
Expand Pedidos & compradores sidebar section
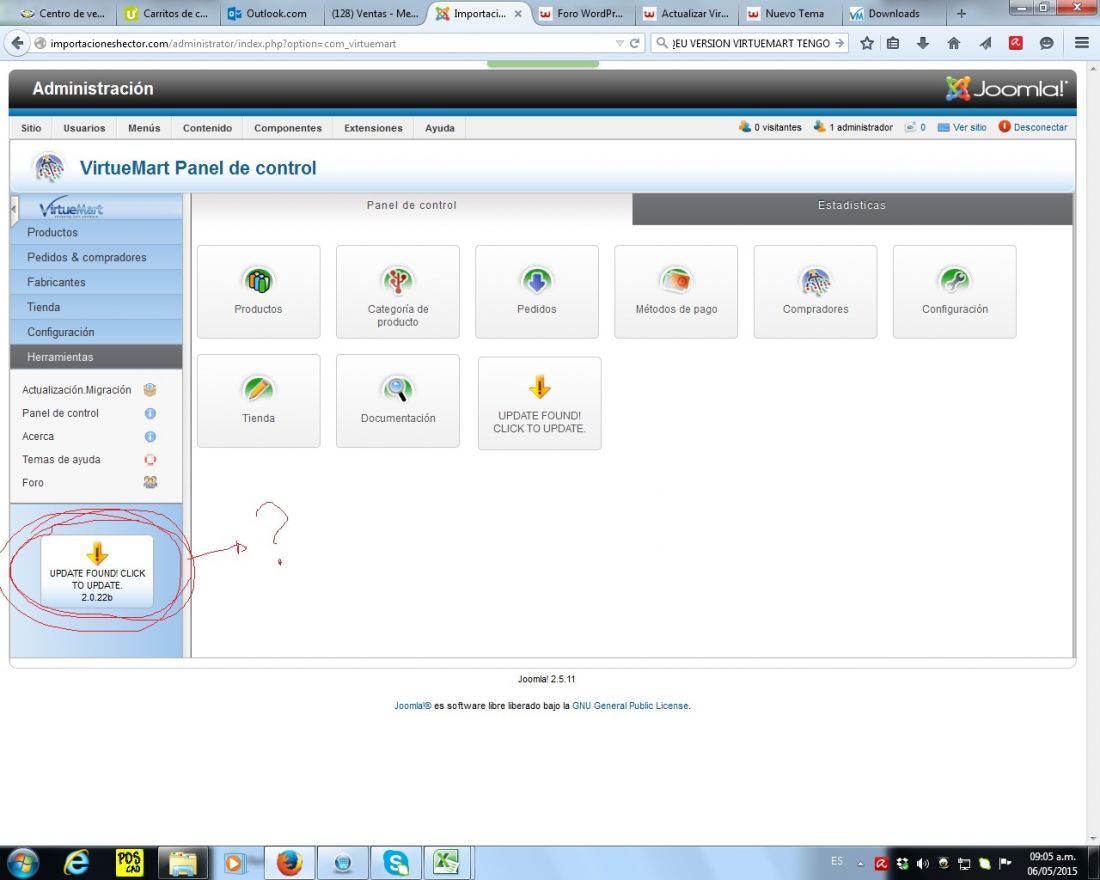96,258
